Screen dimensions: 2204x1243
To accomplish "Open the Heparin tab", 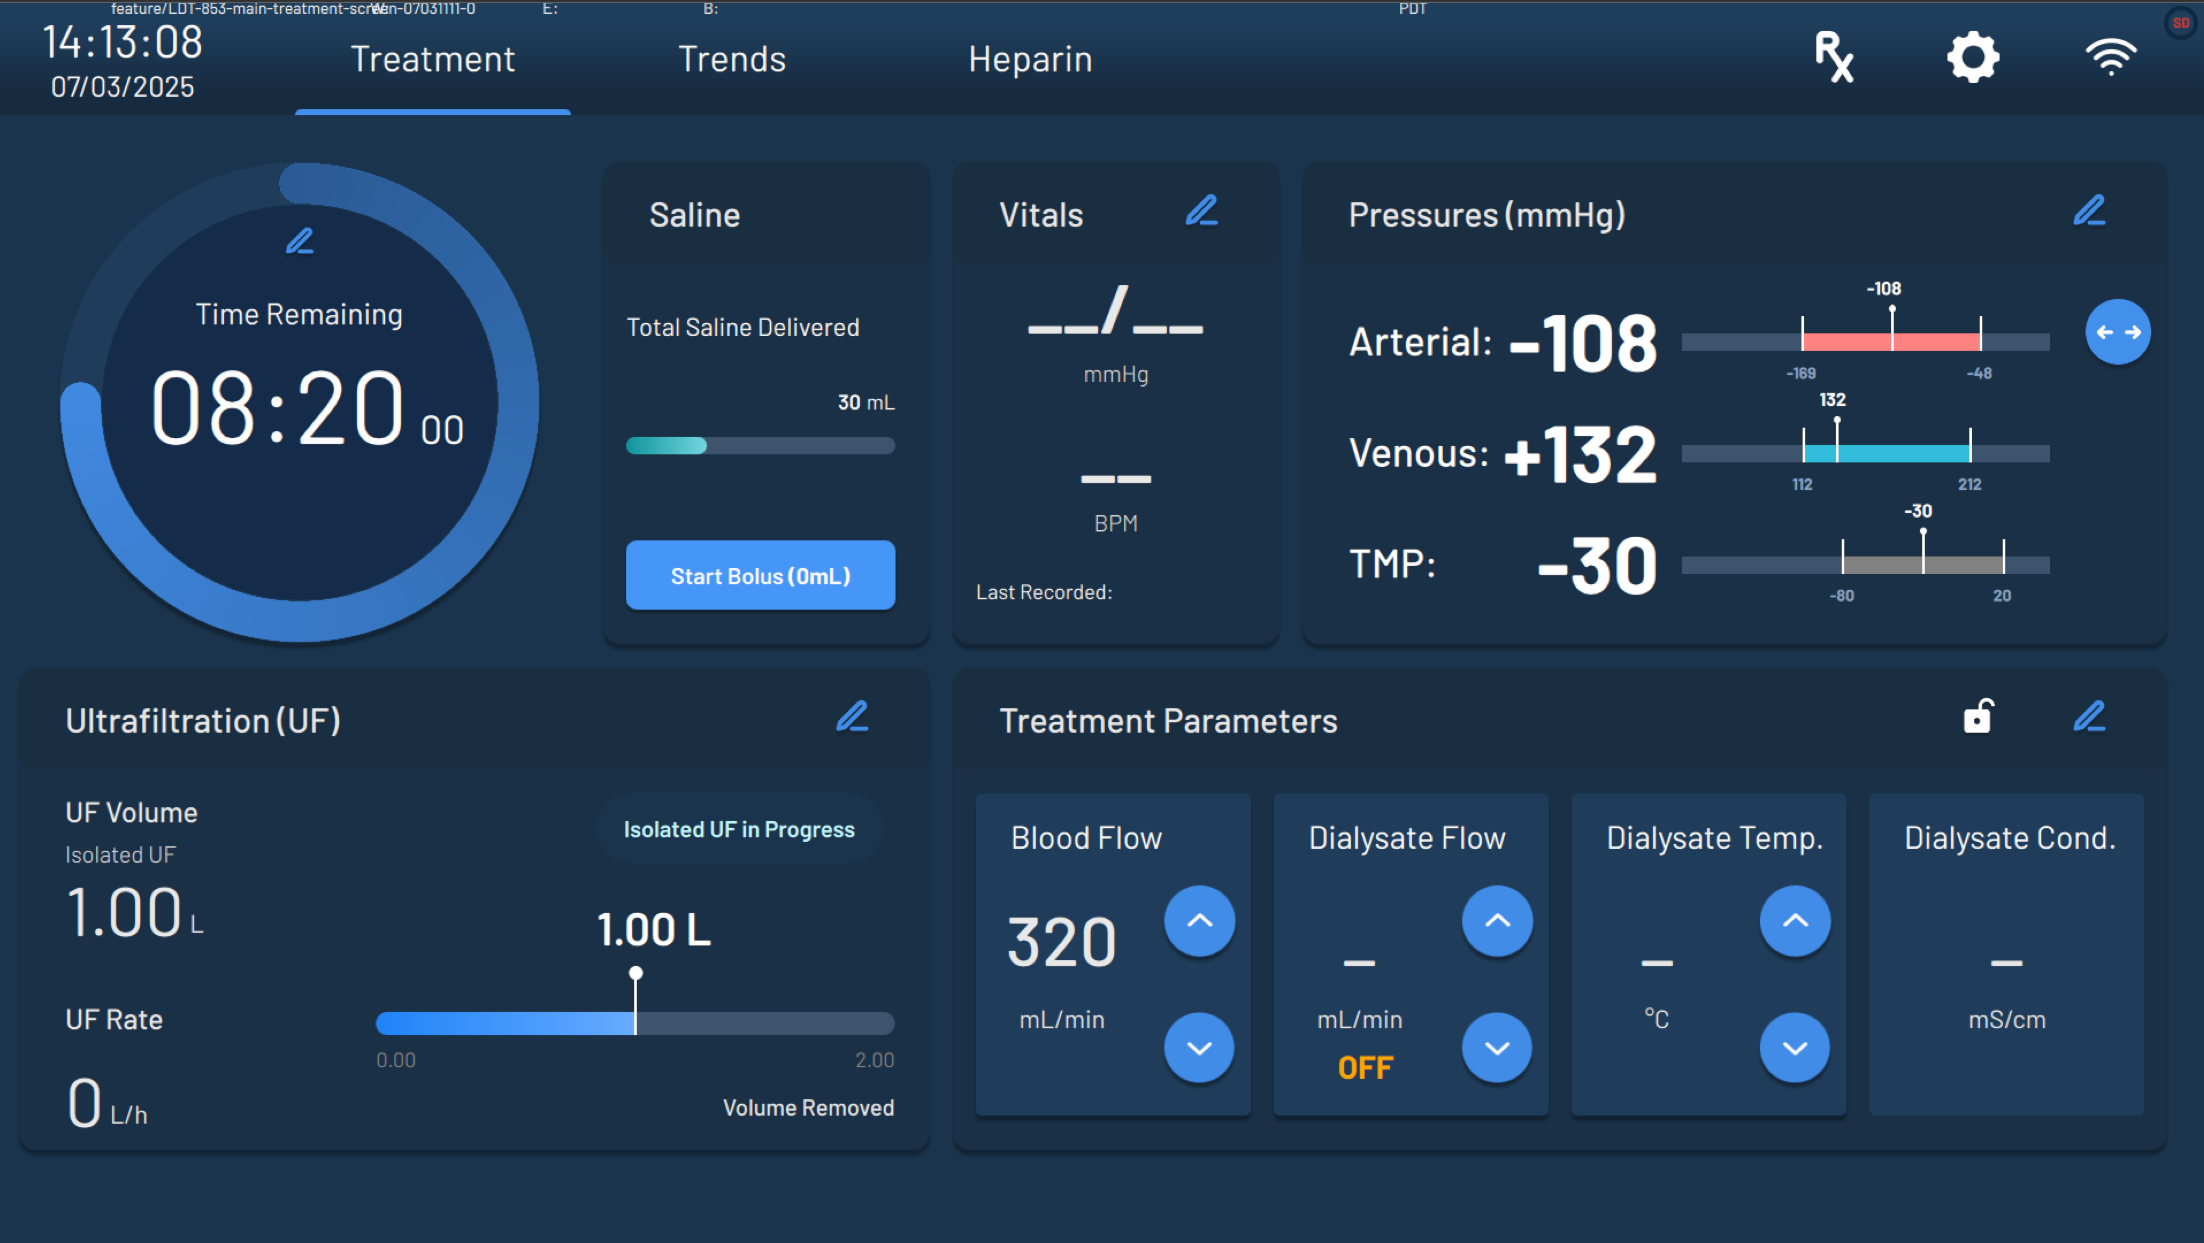I will [1030, 60].
